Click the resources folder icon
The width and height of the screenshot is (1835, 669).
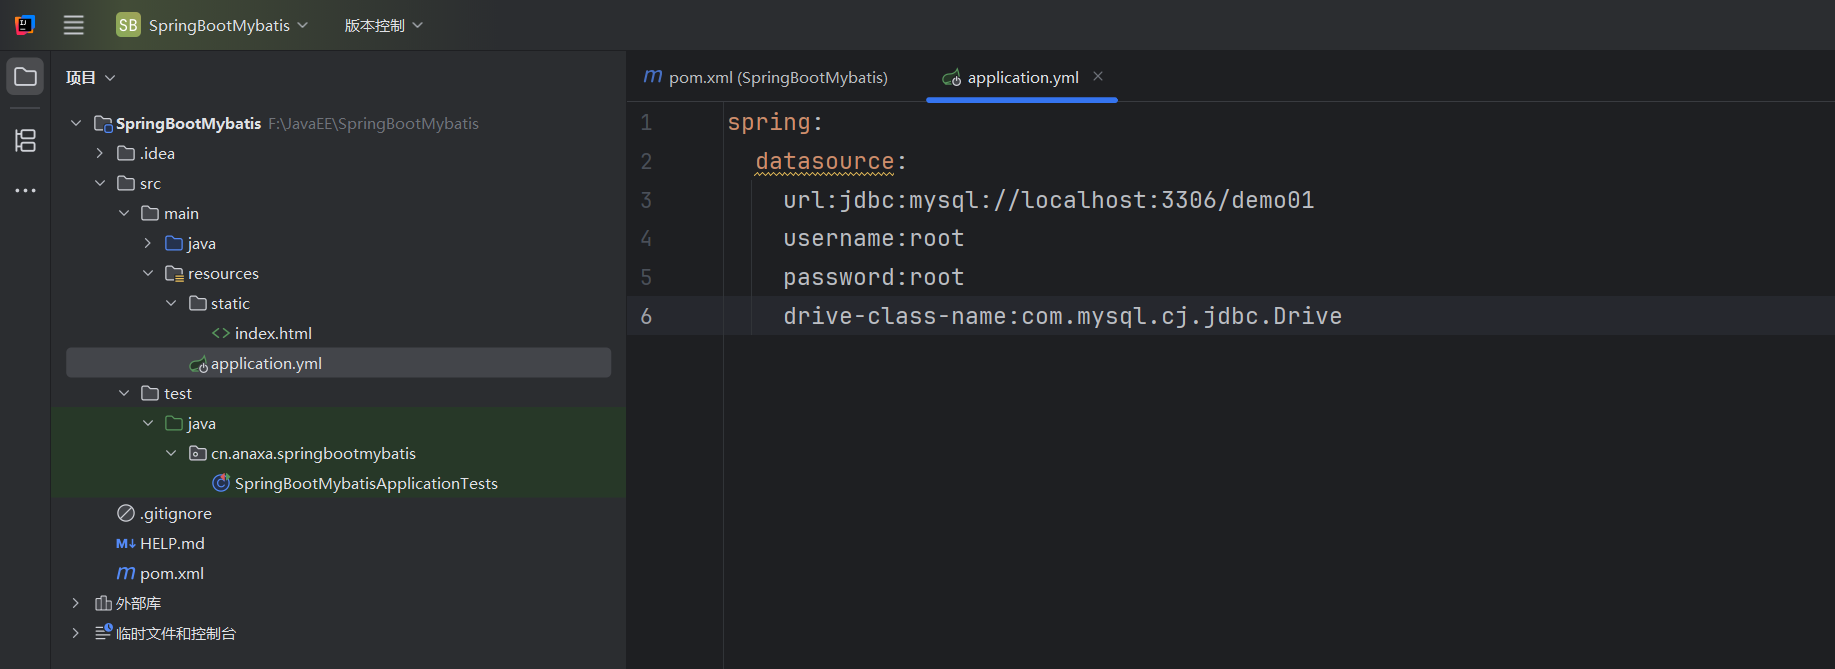pos(174,273)
